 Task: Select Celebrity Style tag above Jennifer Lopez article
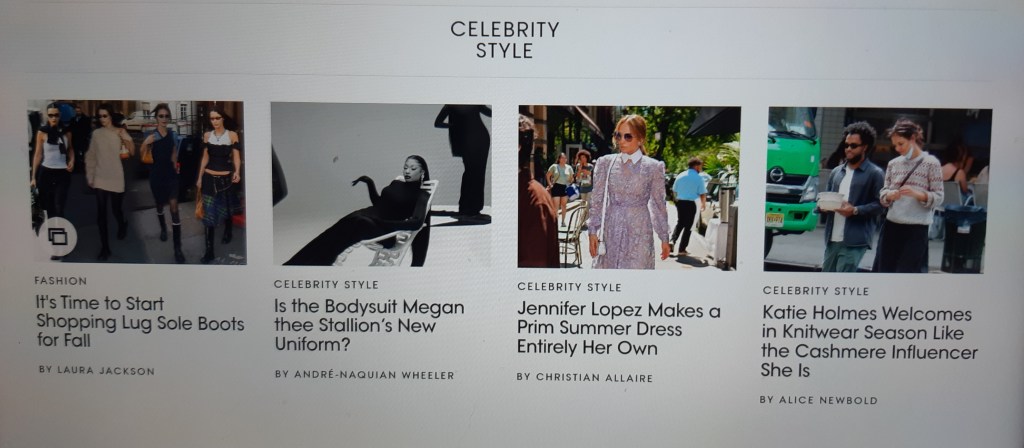point(569,287)
